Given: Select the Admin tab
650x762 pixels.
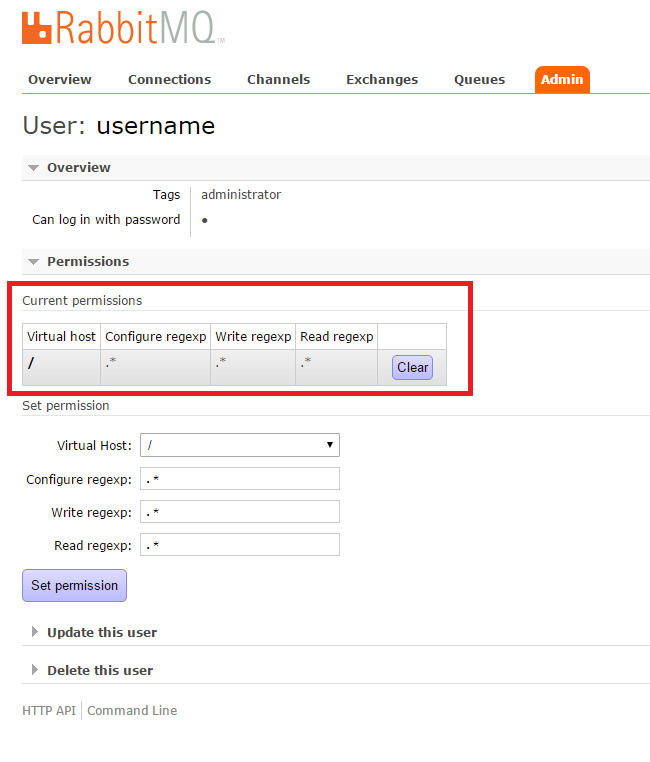Looking at the screenshot, I should (x=561, y=80).
